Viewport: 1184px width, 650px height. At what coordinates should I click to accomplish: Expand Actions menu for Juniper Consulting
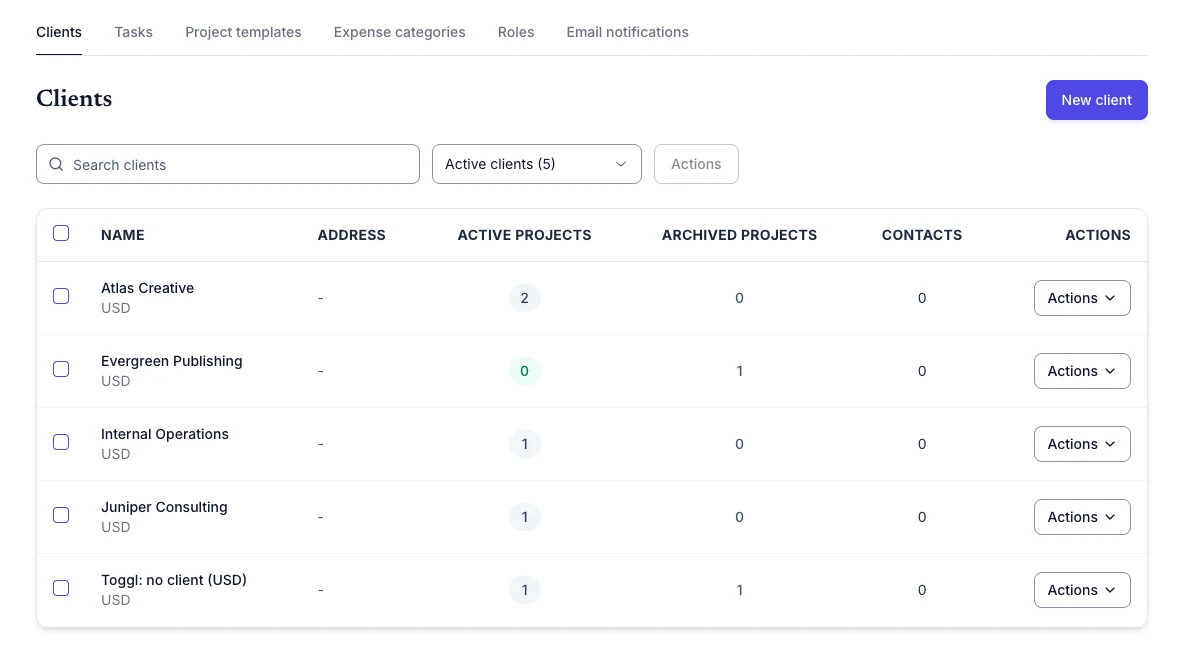(x=1082, y=517)
